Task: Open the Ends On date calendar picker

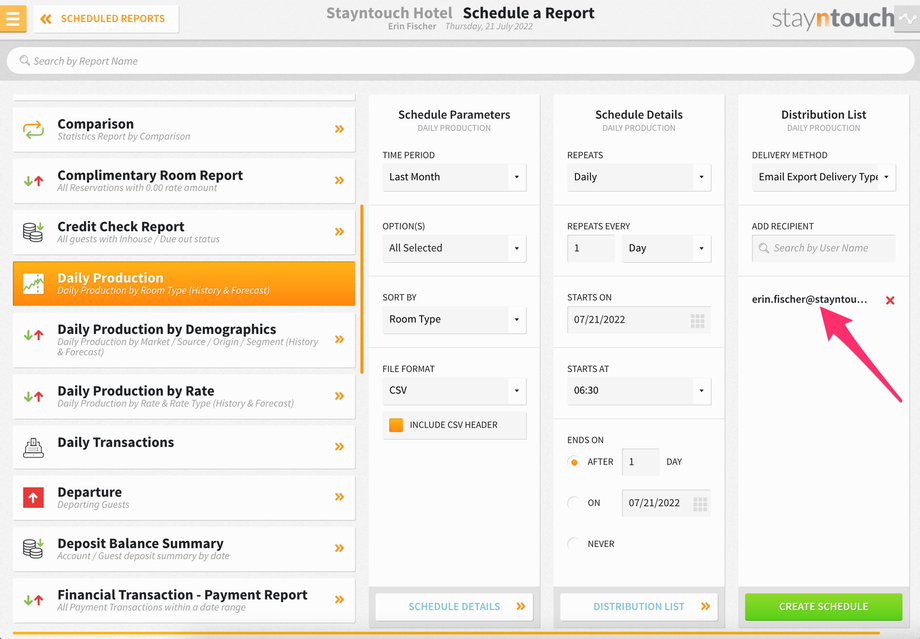Action: coord(700,503)
